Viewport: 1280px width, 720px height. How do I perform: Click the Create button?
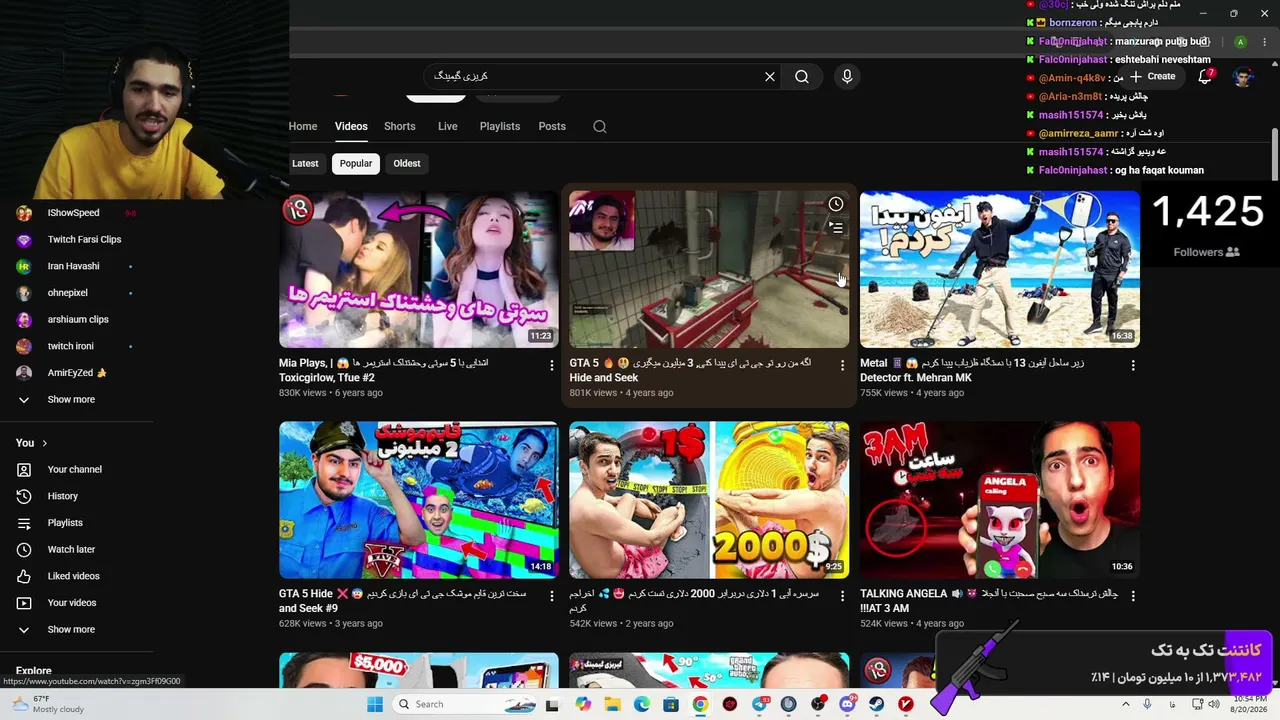pos(1152,77)
